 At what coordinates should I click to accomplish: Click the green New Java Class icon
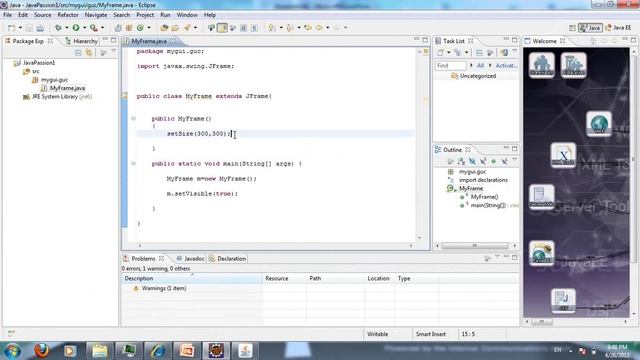pyautogui.click(x=140, y=28)
